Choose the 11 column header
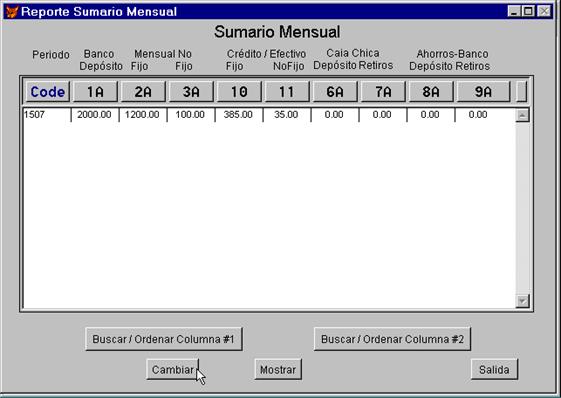This screenshot has width=561, height=398. pos(287,92)
